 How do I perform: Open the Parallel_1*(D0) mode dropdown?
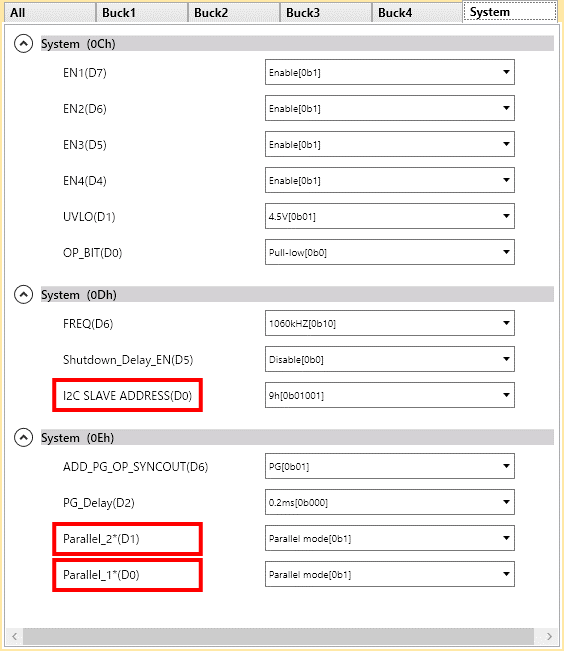click(x=390, y=574)
